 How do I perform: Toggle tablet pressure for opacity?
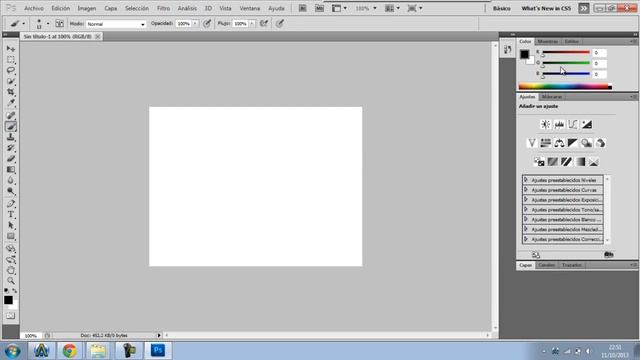(x=207, y=24)
